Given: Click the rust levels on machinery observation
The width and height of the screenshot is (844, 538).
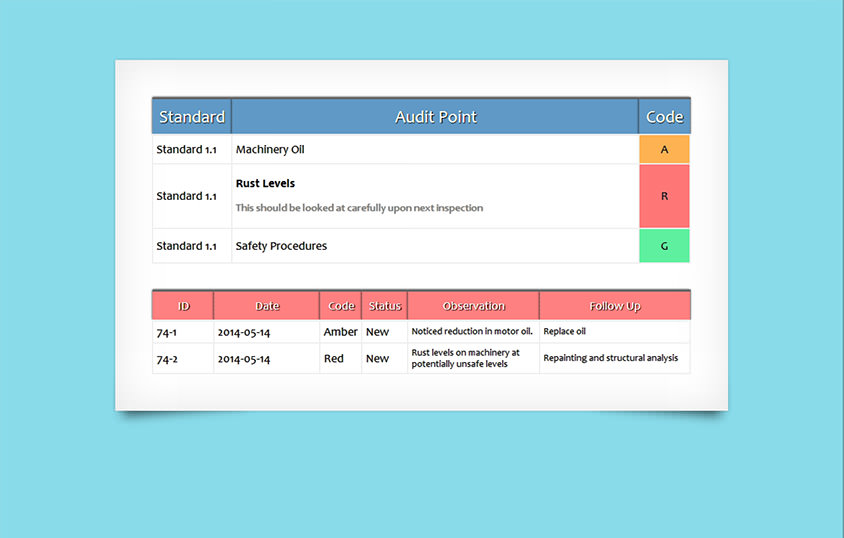Looking at the screenshot, I should click(466, 358).
